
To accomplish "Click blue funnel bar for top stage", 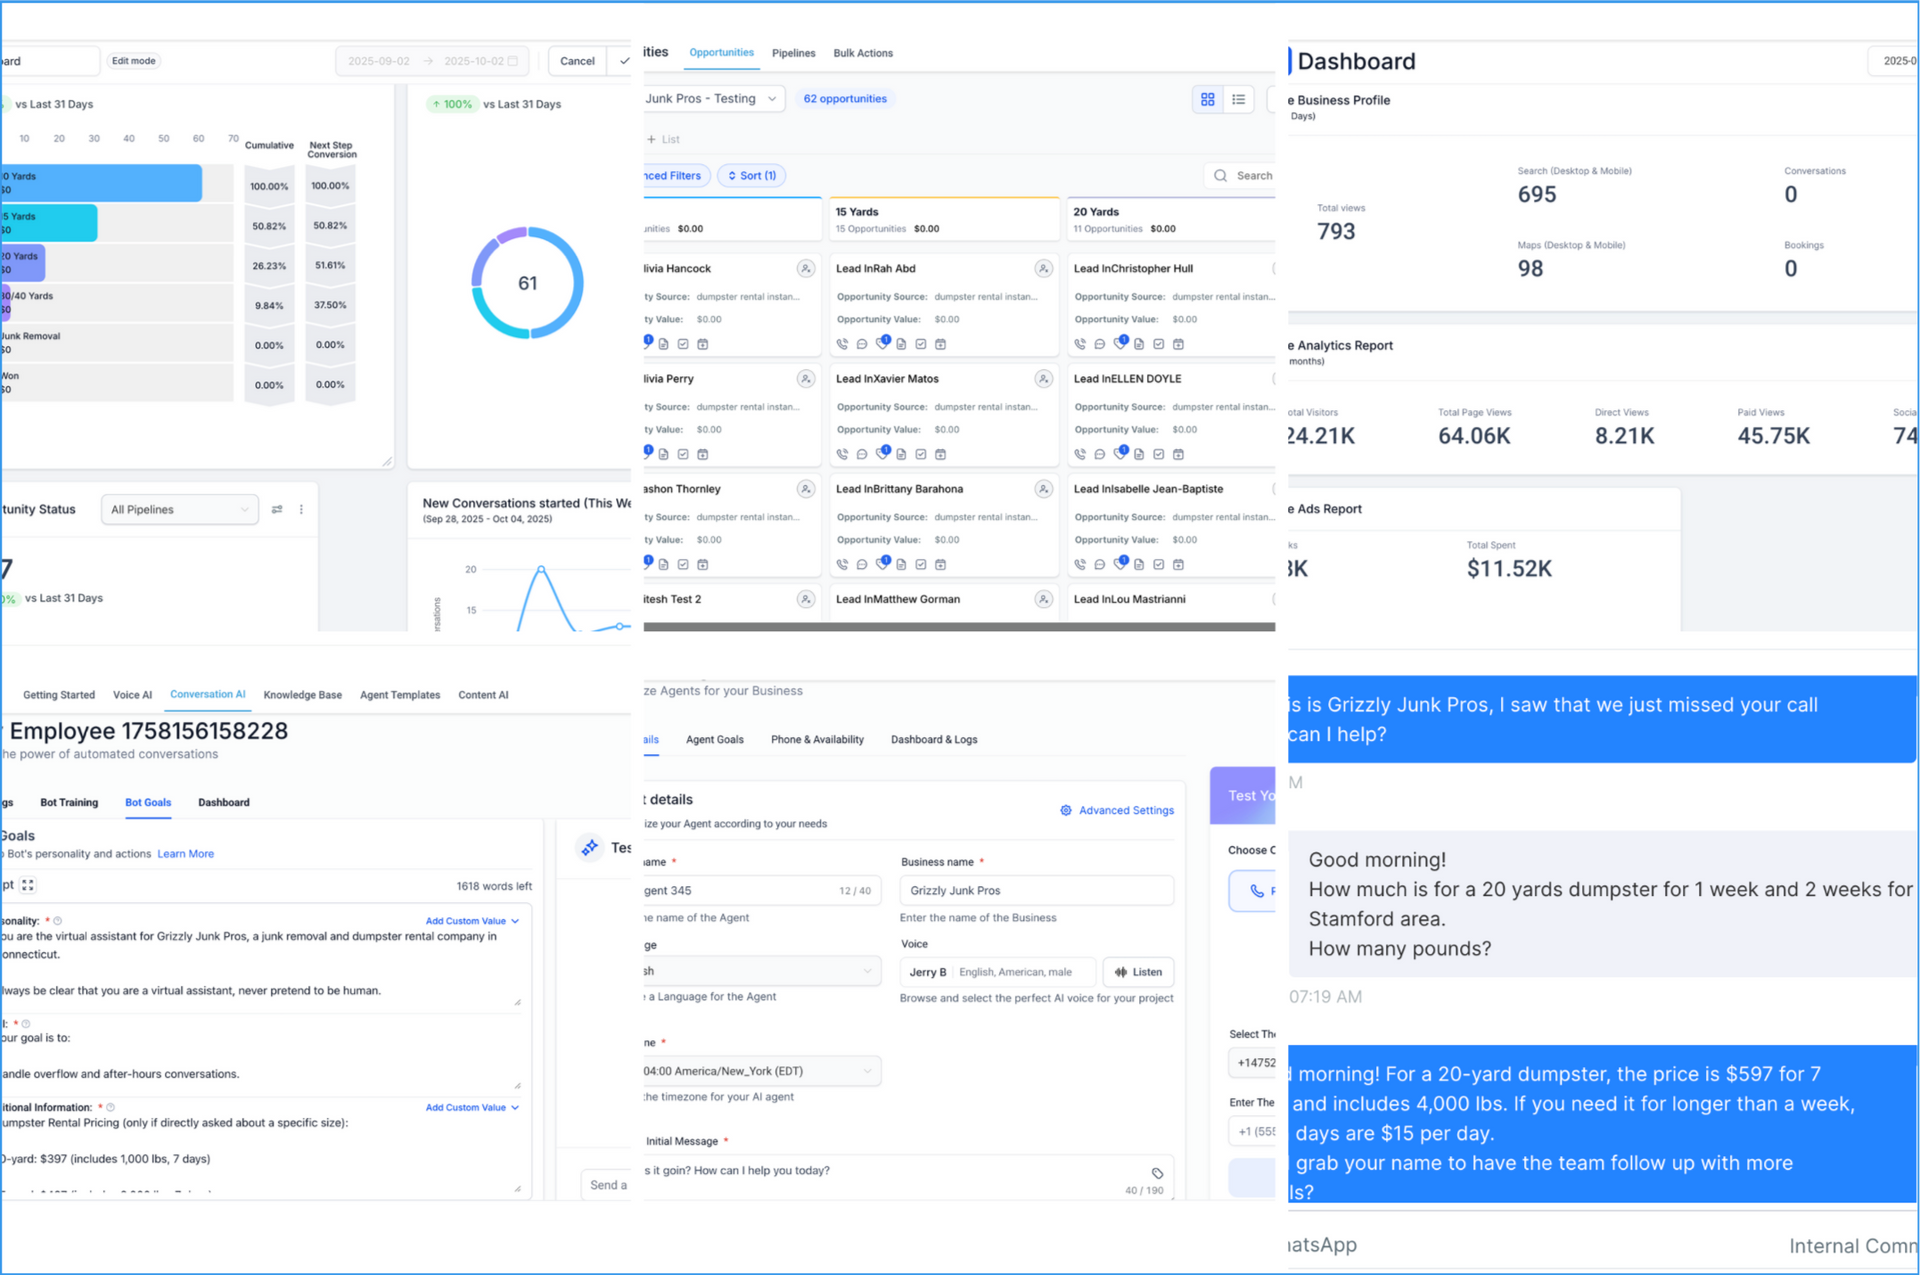I will [100, 183].
